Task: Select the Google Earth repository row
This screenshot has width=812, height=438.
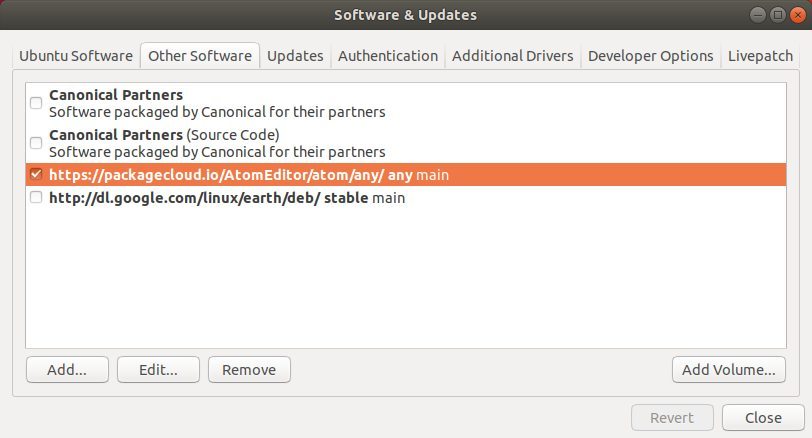Action: [x=406, y=198]
